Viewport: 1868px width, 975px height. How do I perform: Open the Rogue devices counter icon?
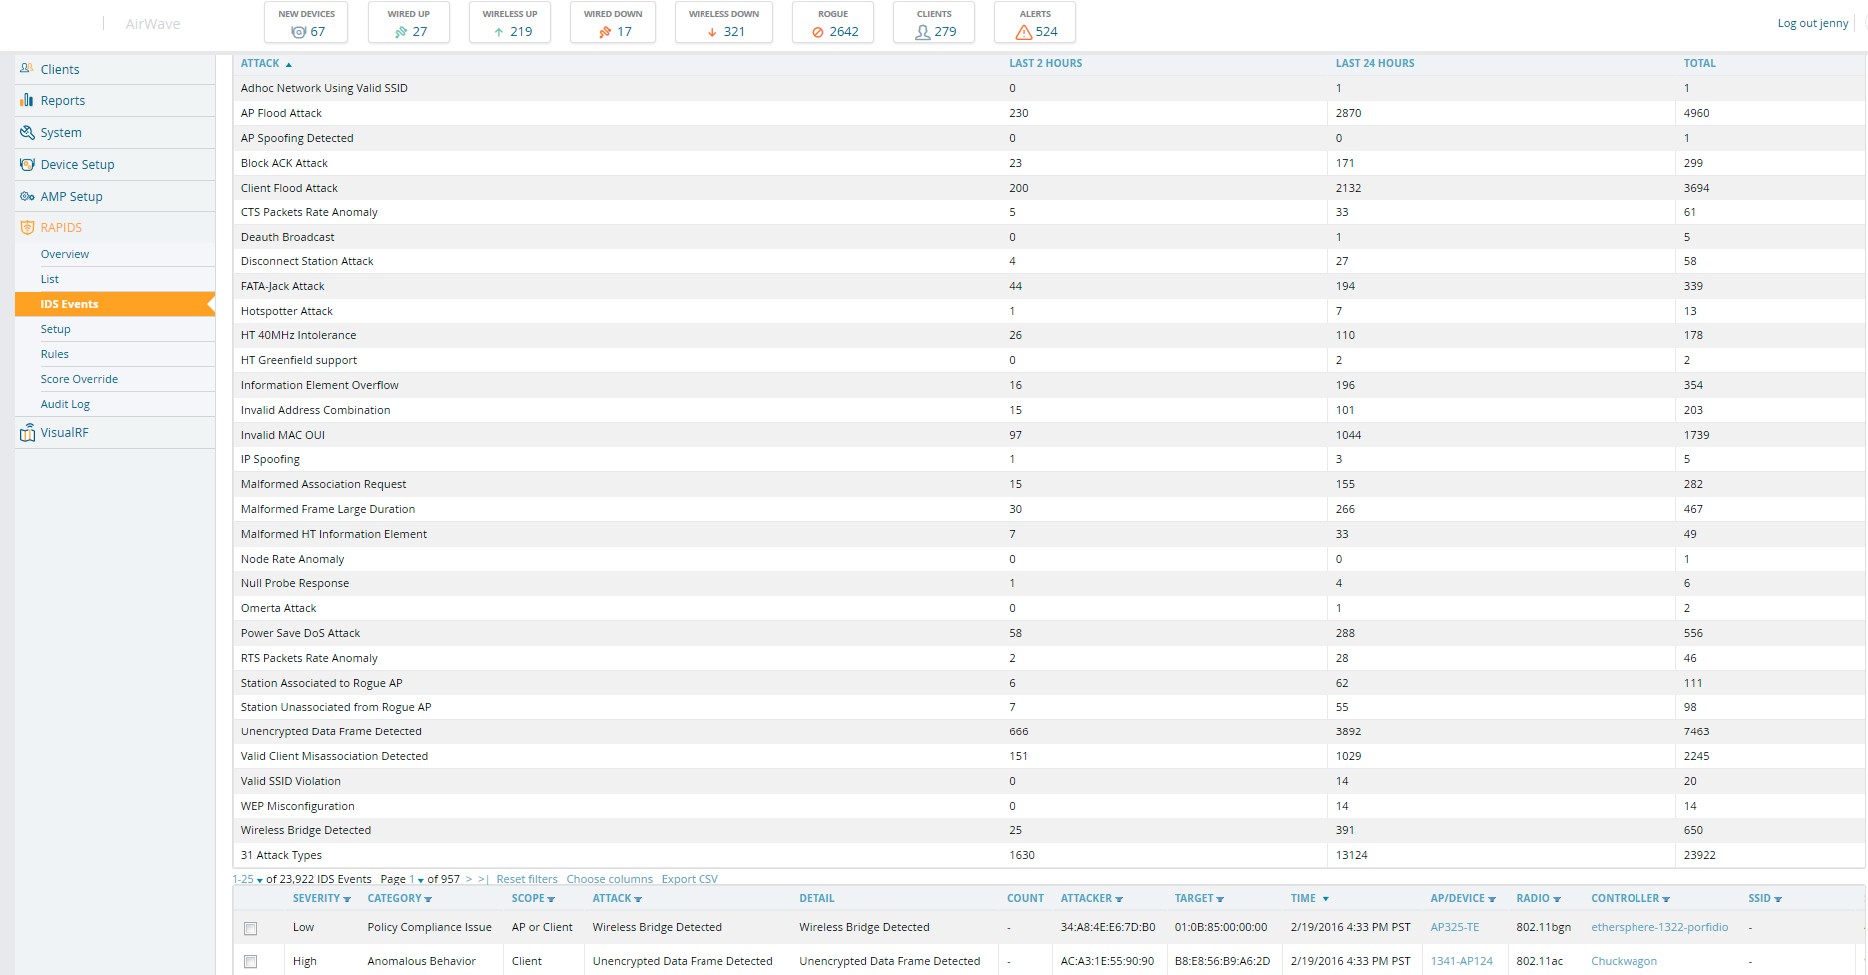click(x=818, y=32)
